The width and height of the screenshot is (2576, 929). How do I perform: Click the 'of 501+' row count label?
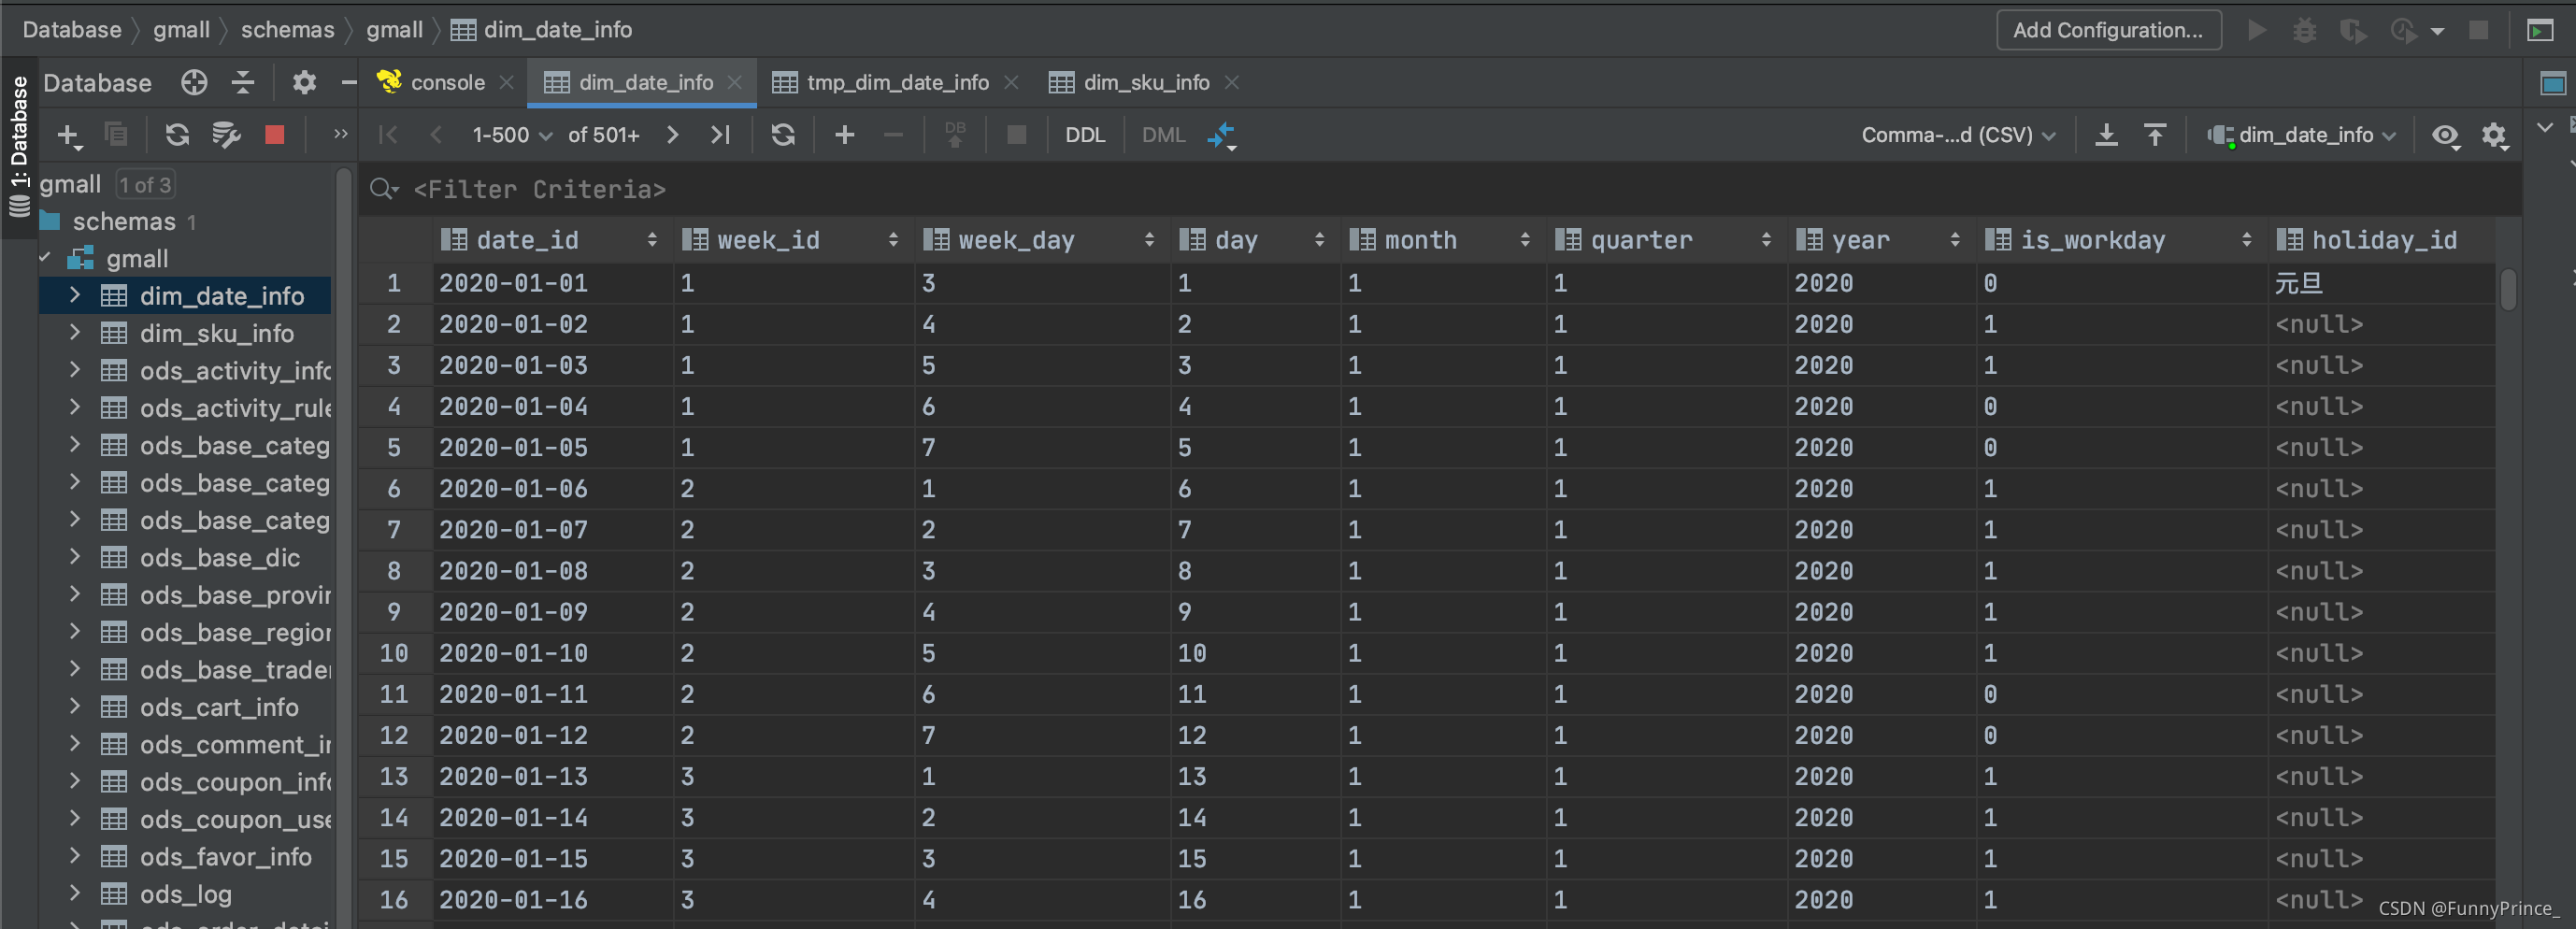pyautogui.click(x=604, y=135)
